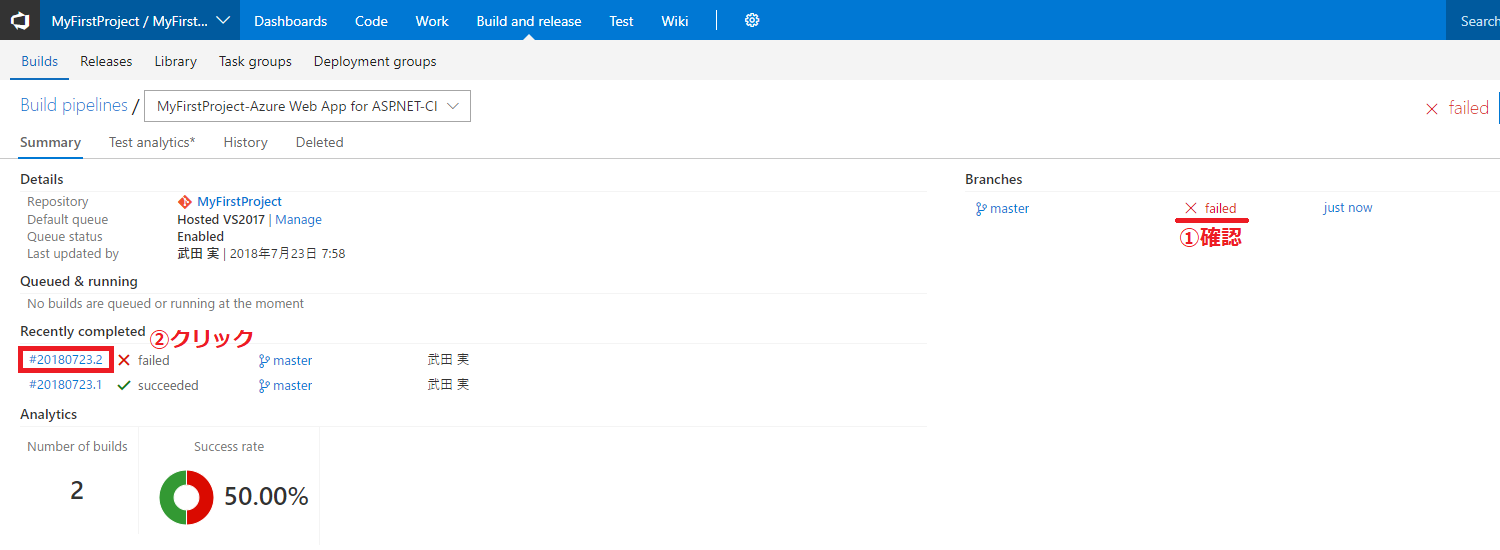Open the Wiki hub
This screenshot has width=1500, height=550.
click(675, 21)
